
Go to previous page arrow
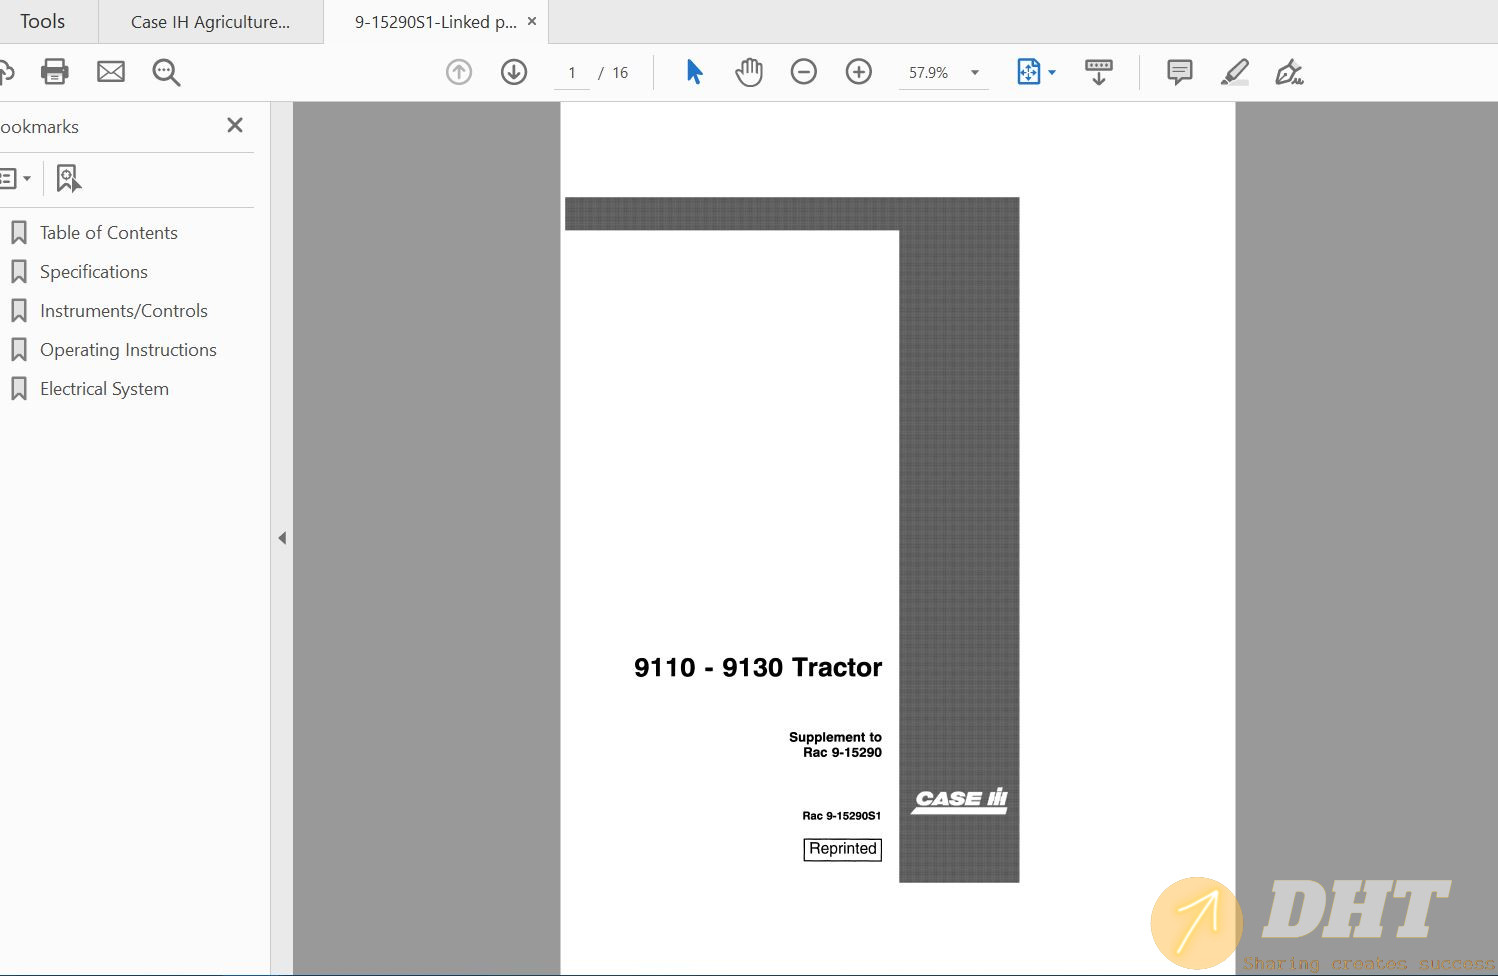click(x=459, y=72)
